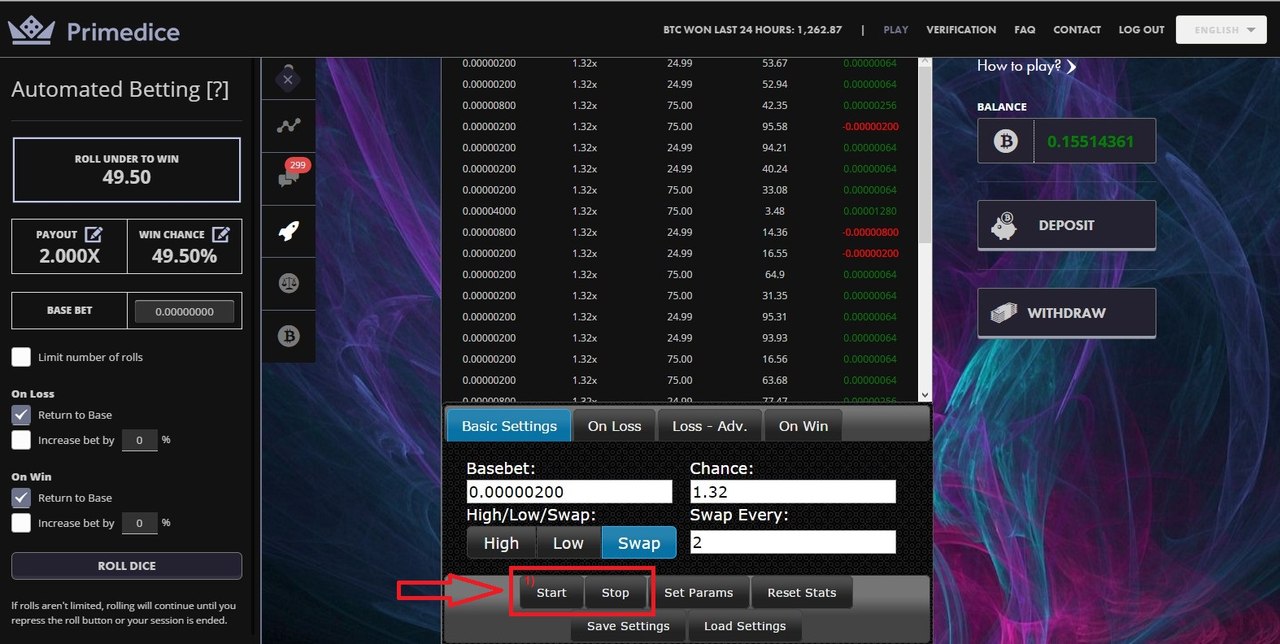
Task: Click LOG OUT in the header
Action: [x=1141, y=30]
